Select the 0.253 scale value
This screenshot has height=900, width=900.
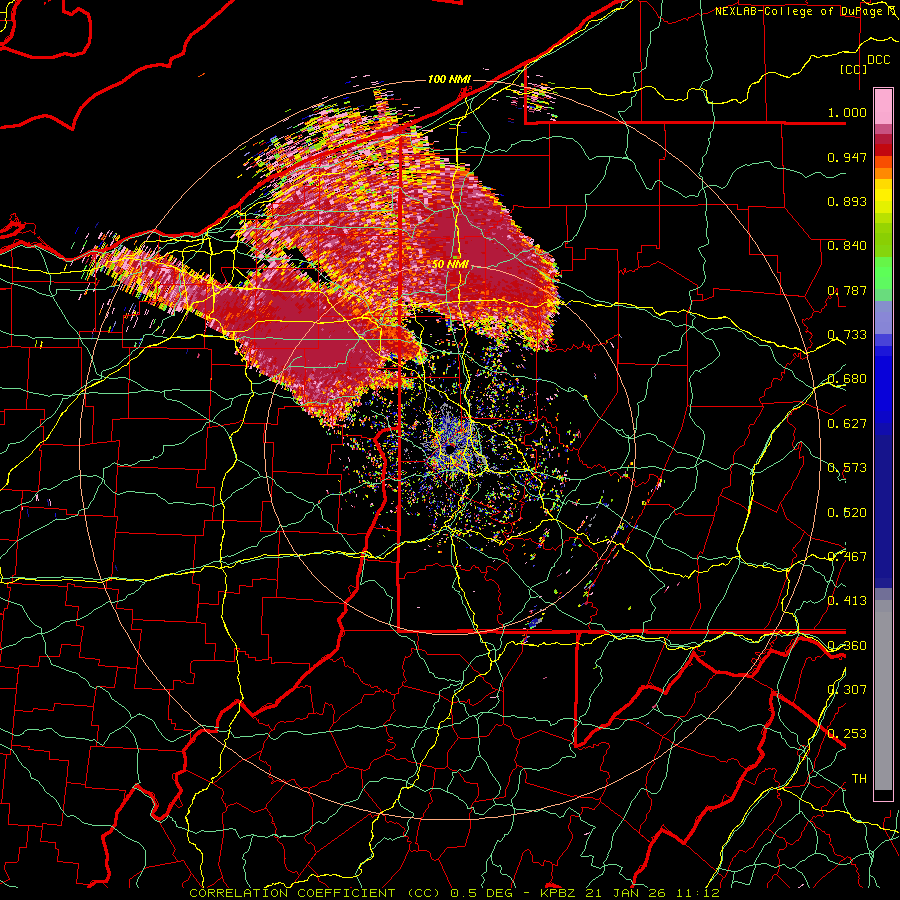[847, 734]
